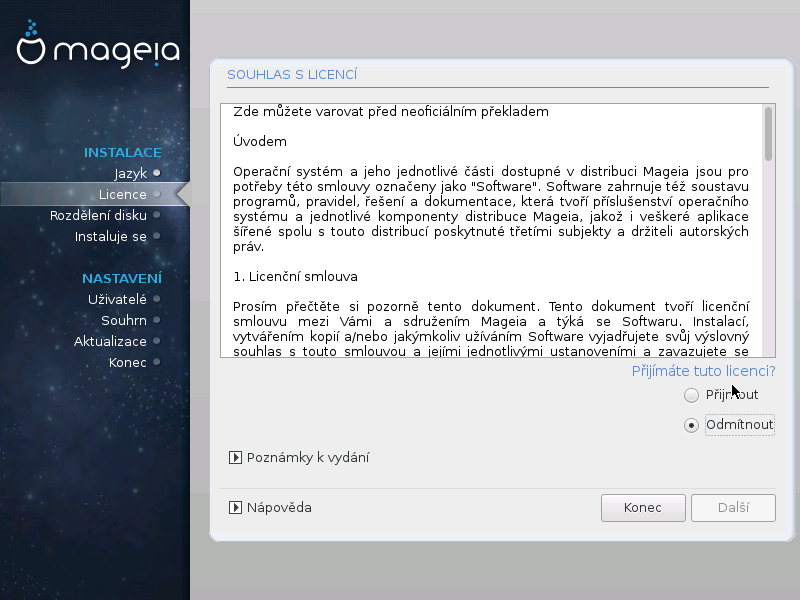Click the Konec button
Viewport: 800px width, 600px height.
(x=643, y=508)
